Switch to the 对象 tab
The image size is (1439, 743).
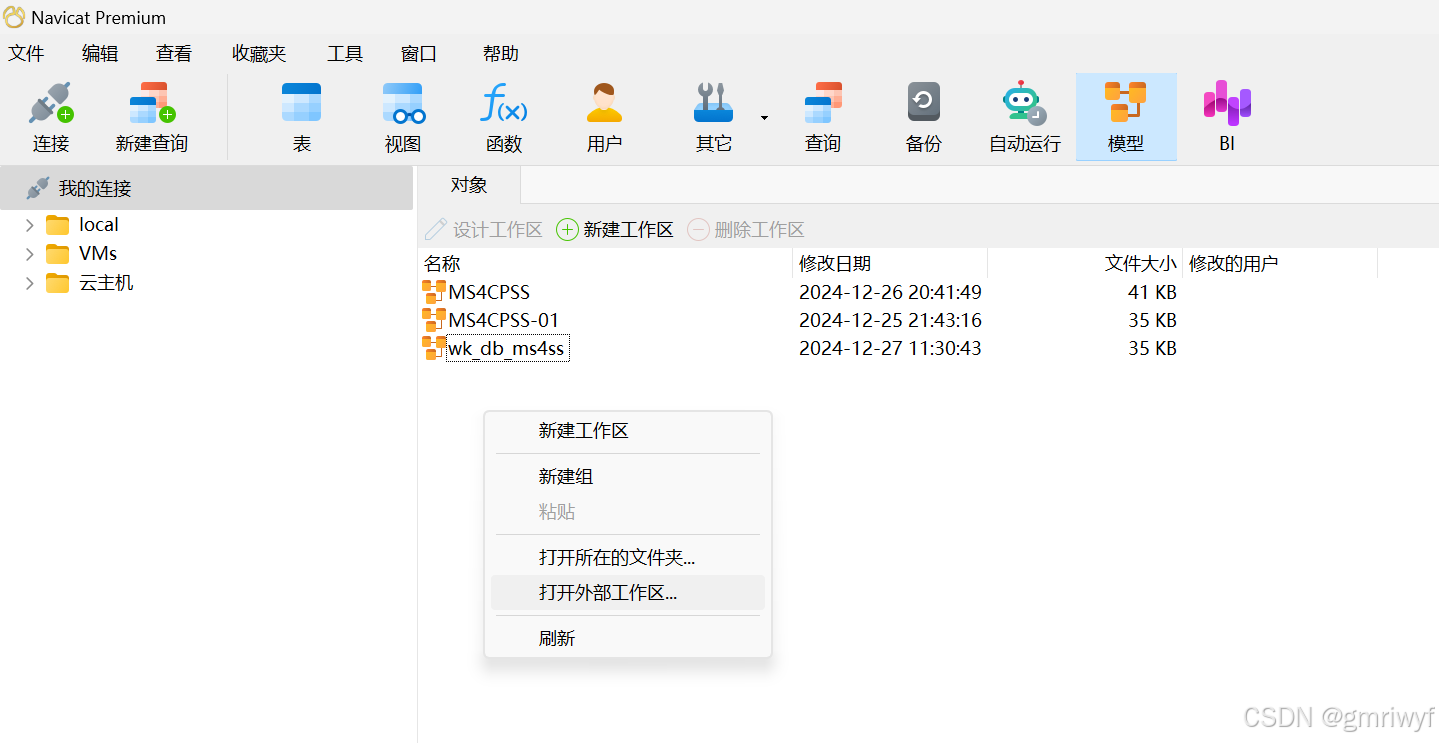coord(469,185)
